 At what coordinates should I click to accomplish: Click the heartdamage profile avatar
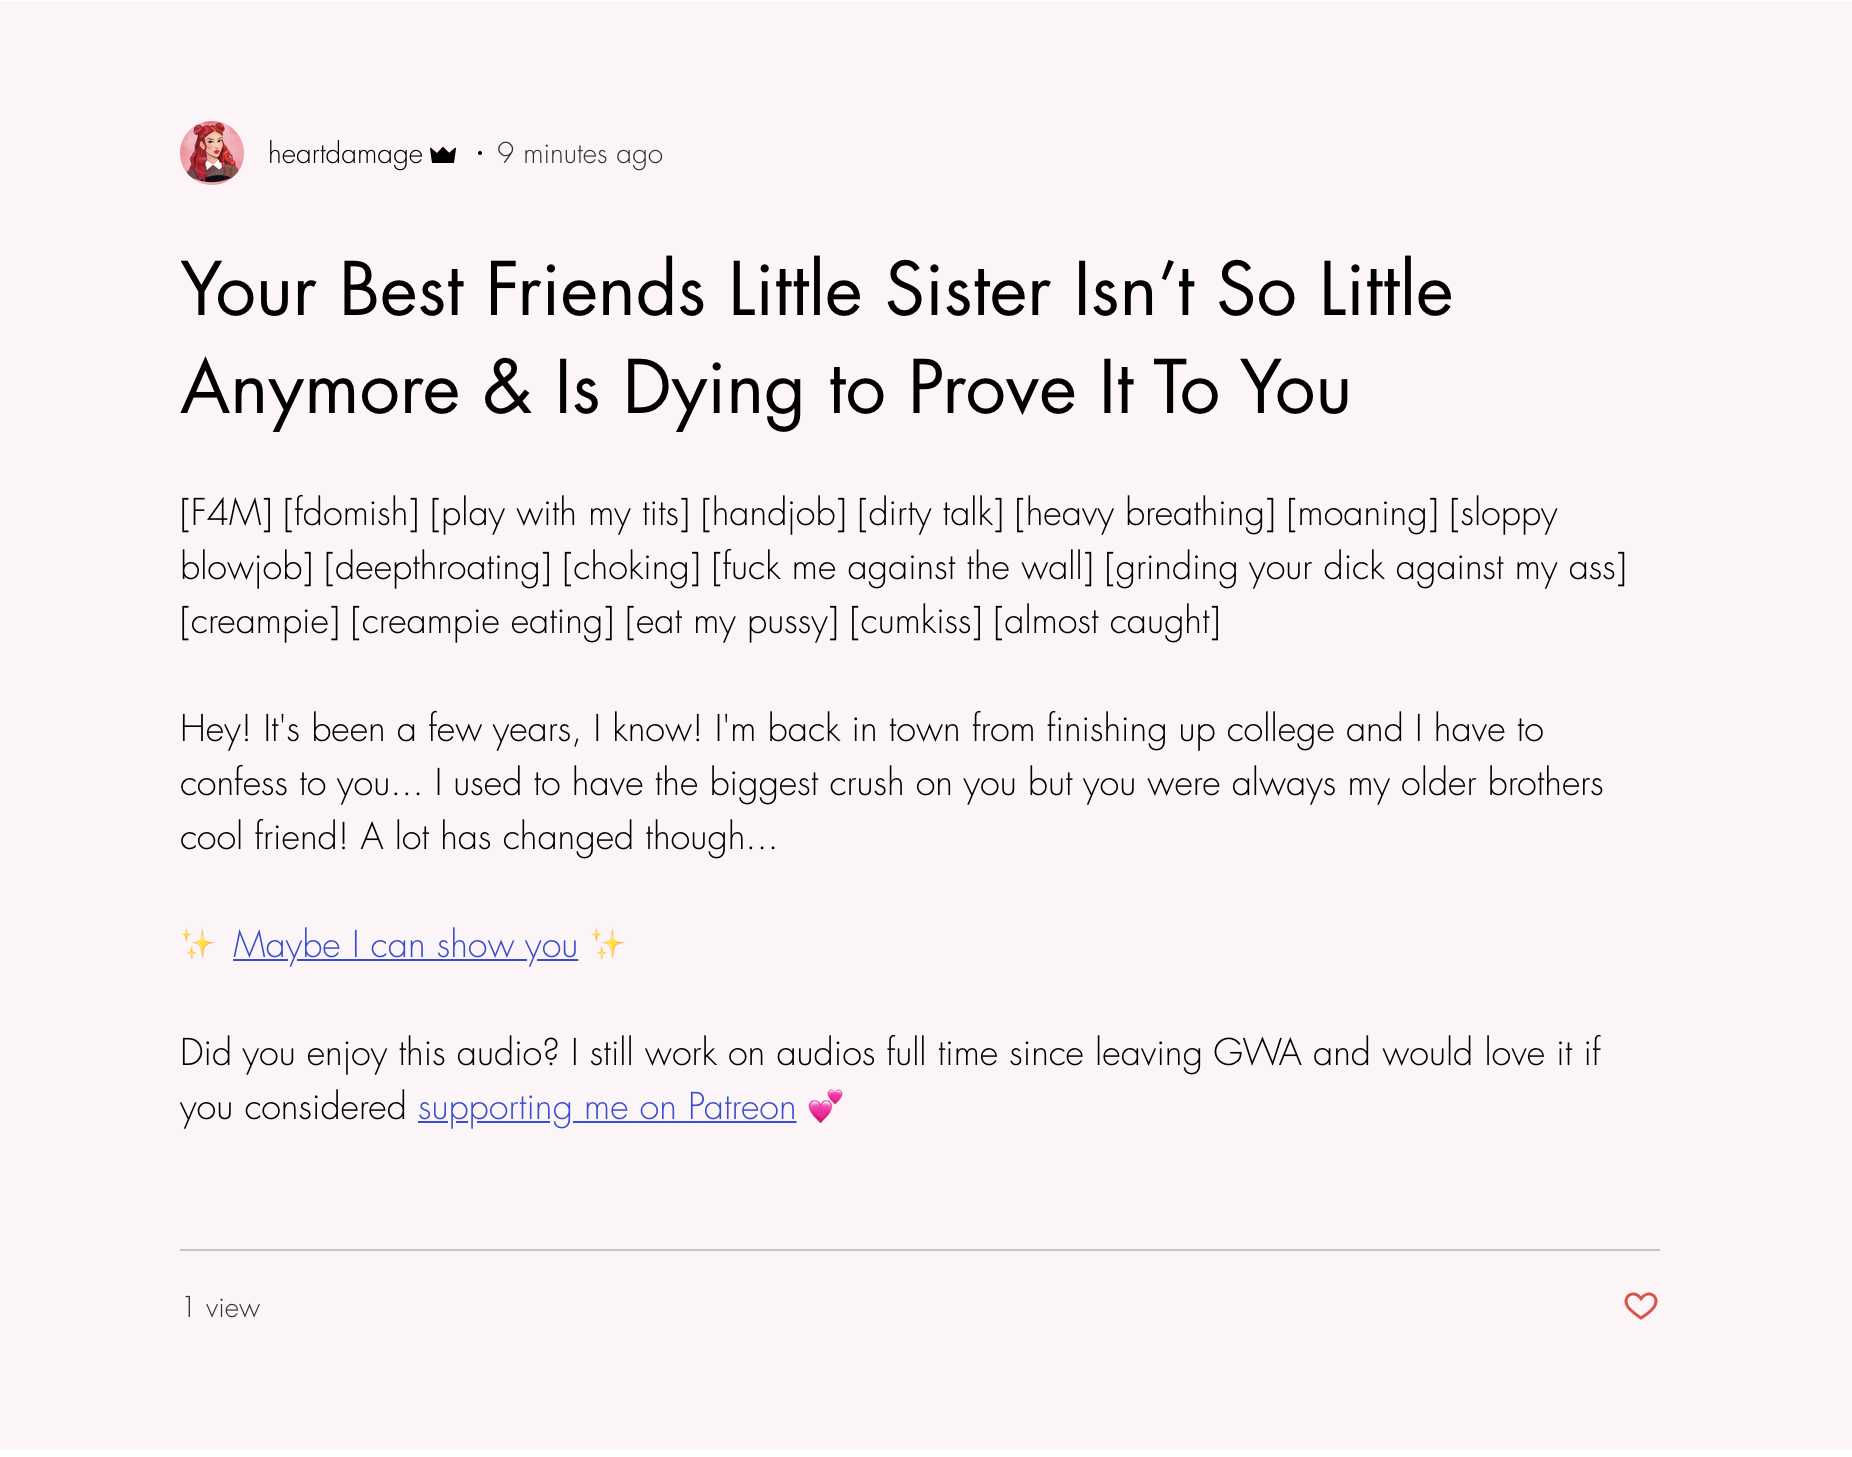212,154
